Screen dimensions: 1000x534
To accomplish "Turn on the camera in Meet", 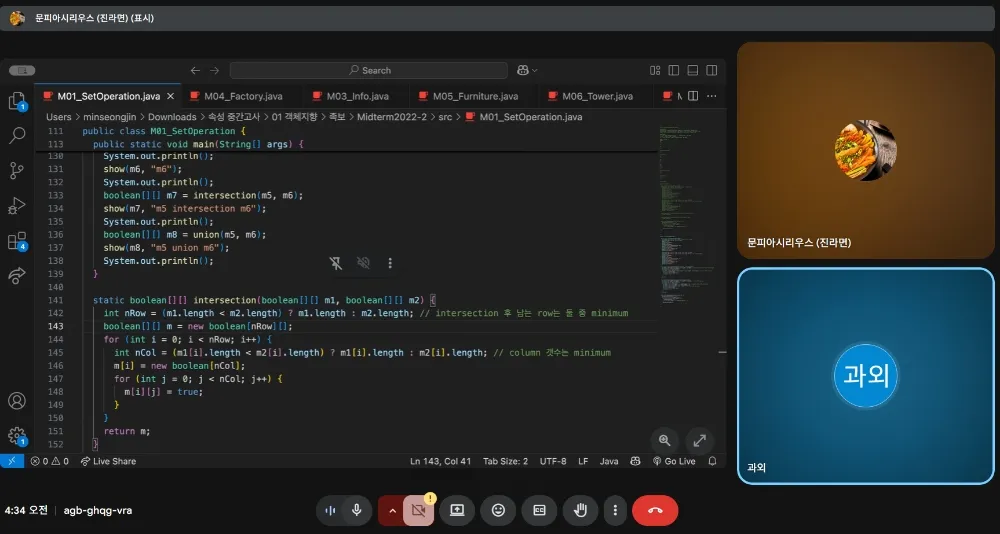I will 418,510.
